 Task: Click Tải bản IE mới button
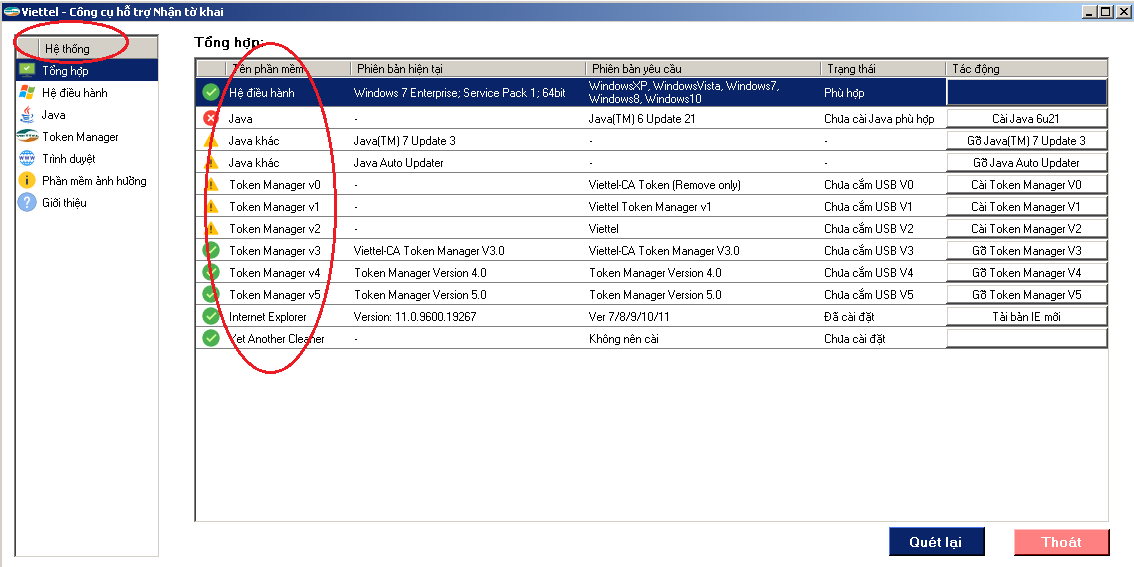coord(1026,317)
